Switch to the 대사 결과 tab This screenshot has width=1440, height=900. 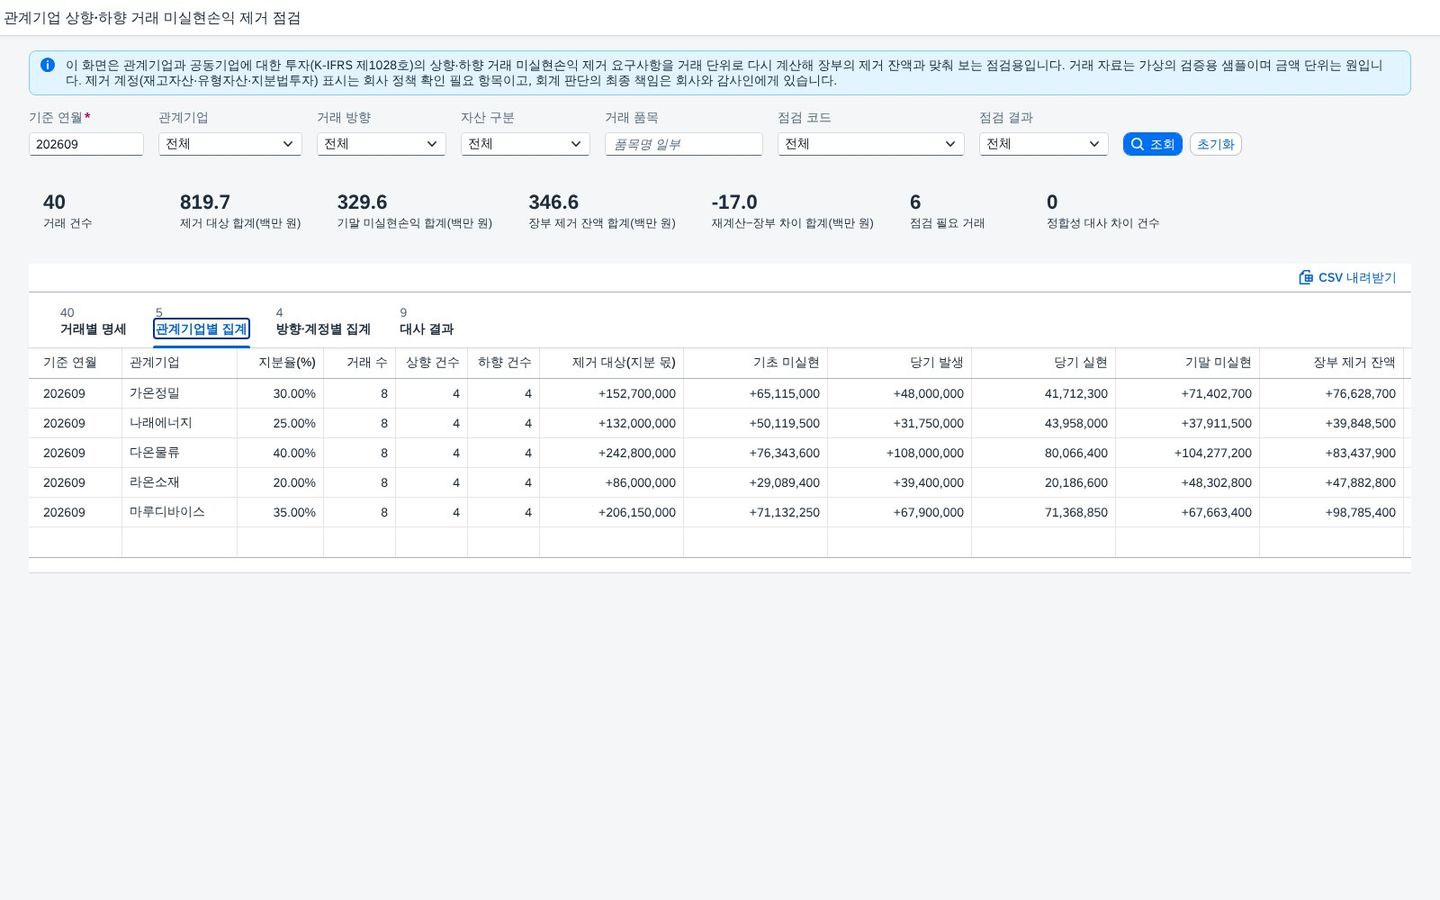[x=427, y=321]
